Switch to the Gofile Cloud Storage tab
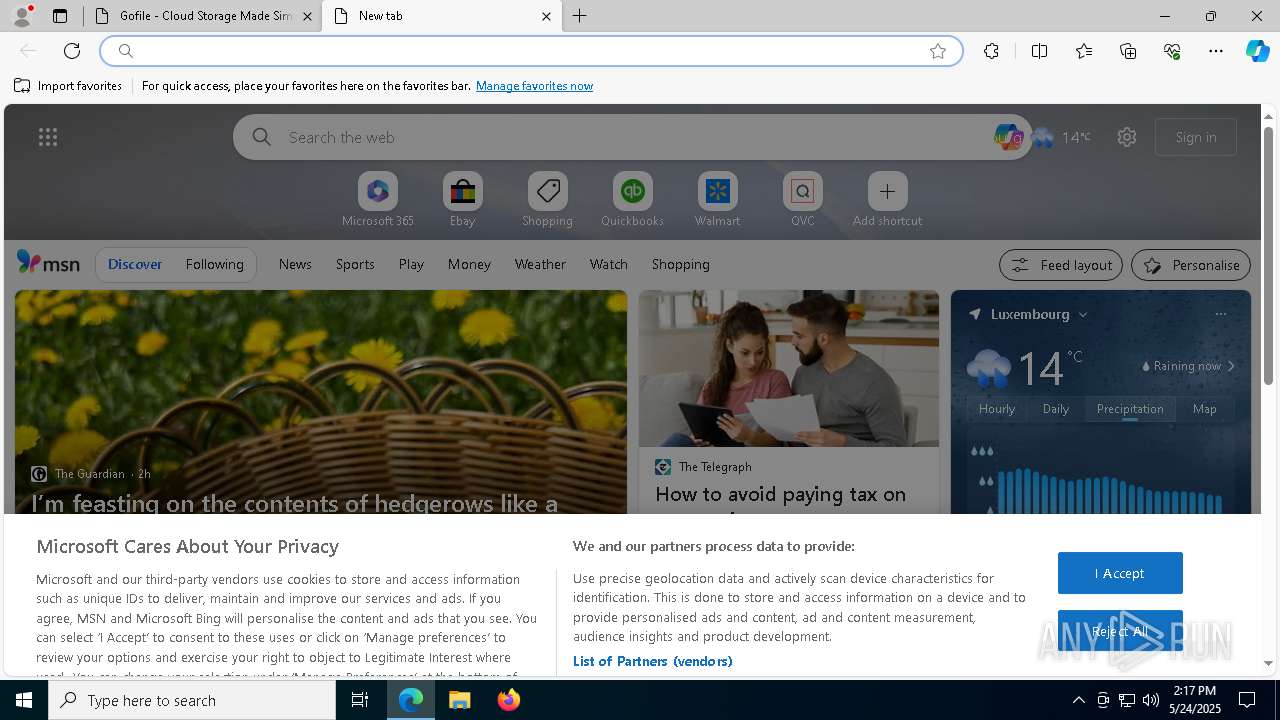1280x720 pixels. (204, 16)
